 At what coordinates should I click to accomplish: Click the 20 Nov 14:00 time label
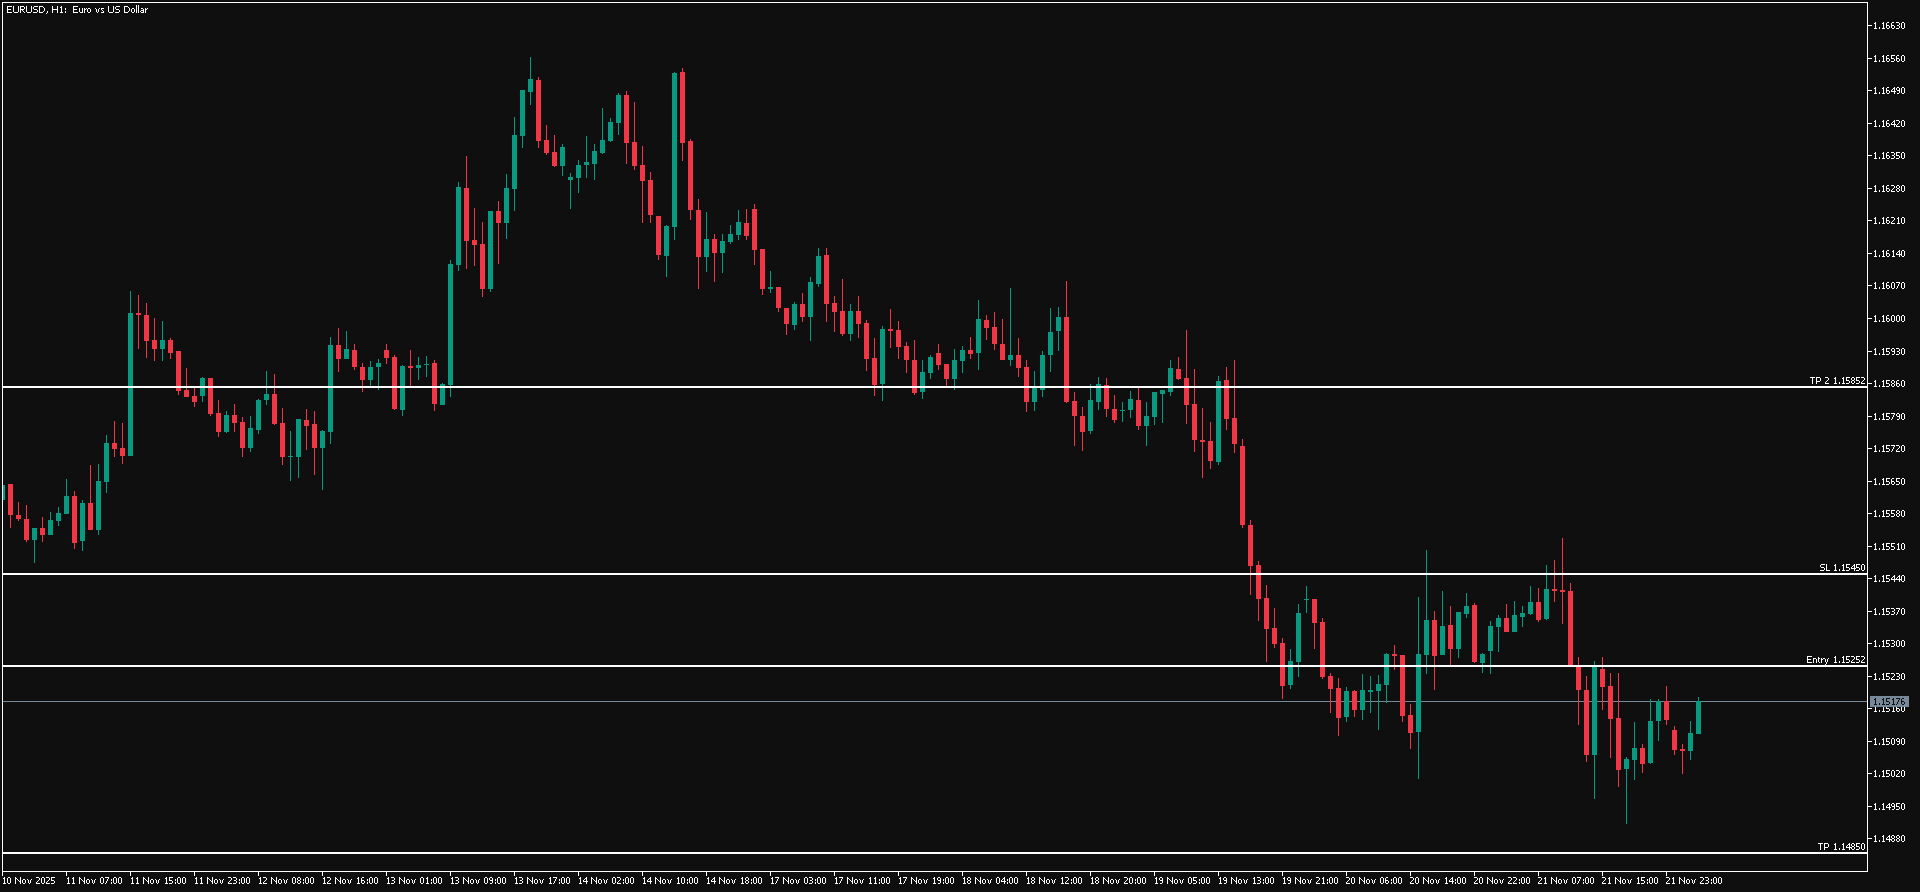[x=1437, y=881]
